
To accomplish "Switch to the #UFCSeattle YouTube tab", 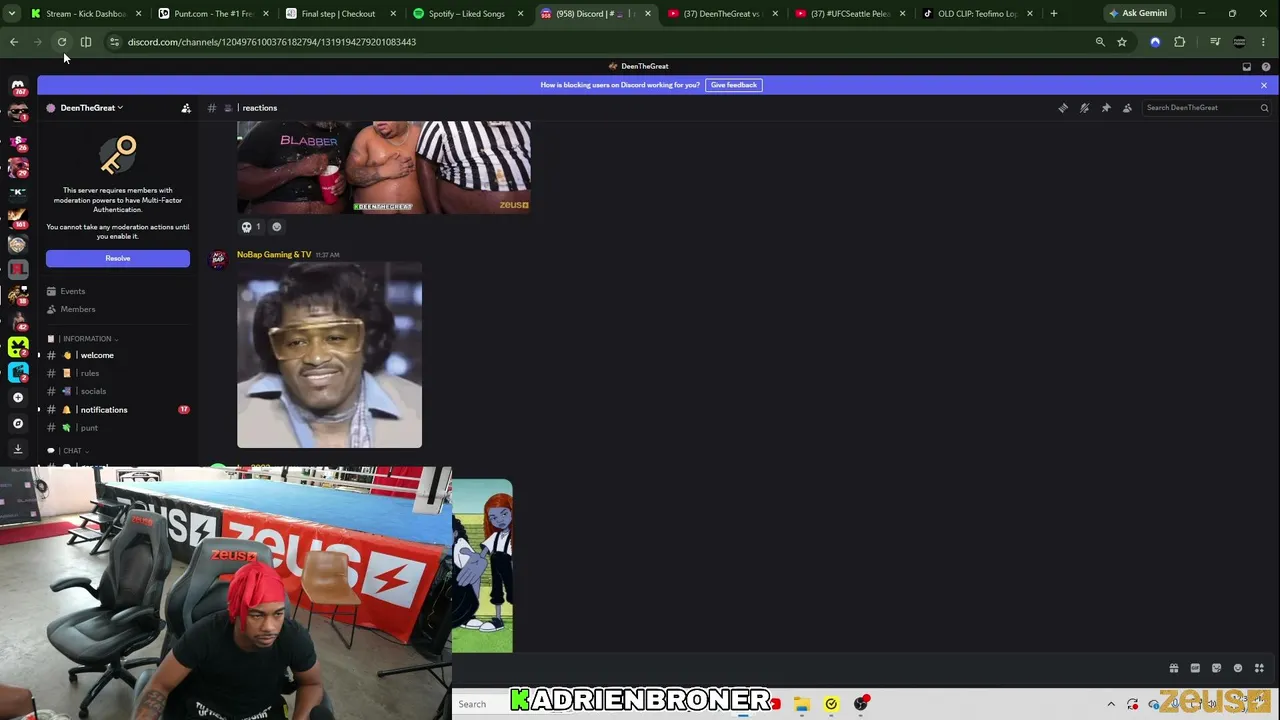I will pyautogui.click(x=848, y=14).
